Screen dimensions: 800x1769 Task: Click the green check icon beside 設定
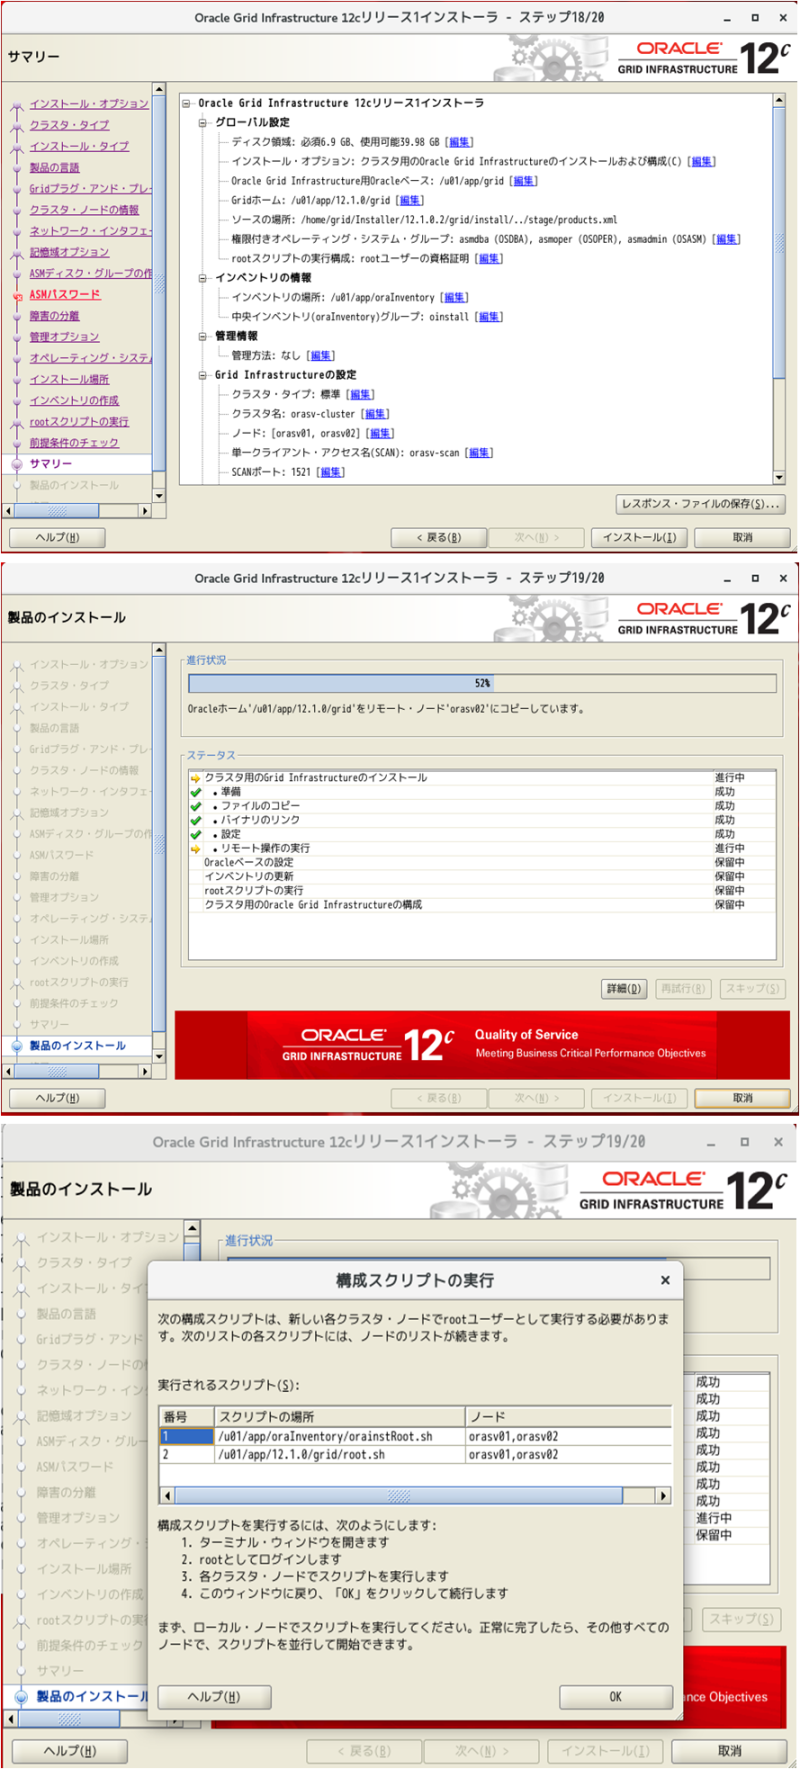click(196, 834)
